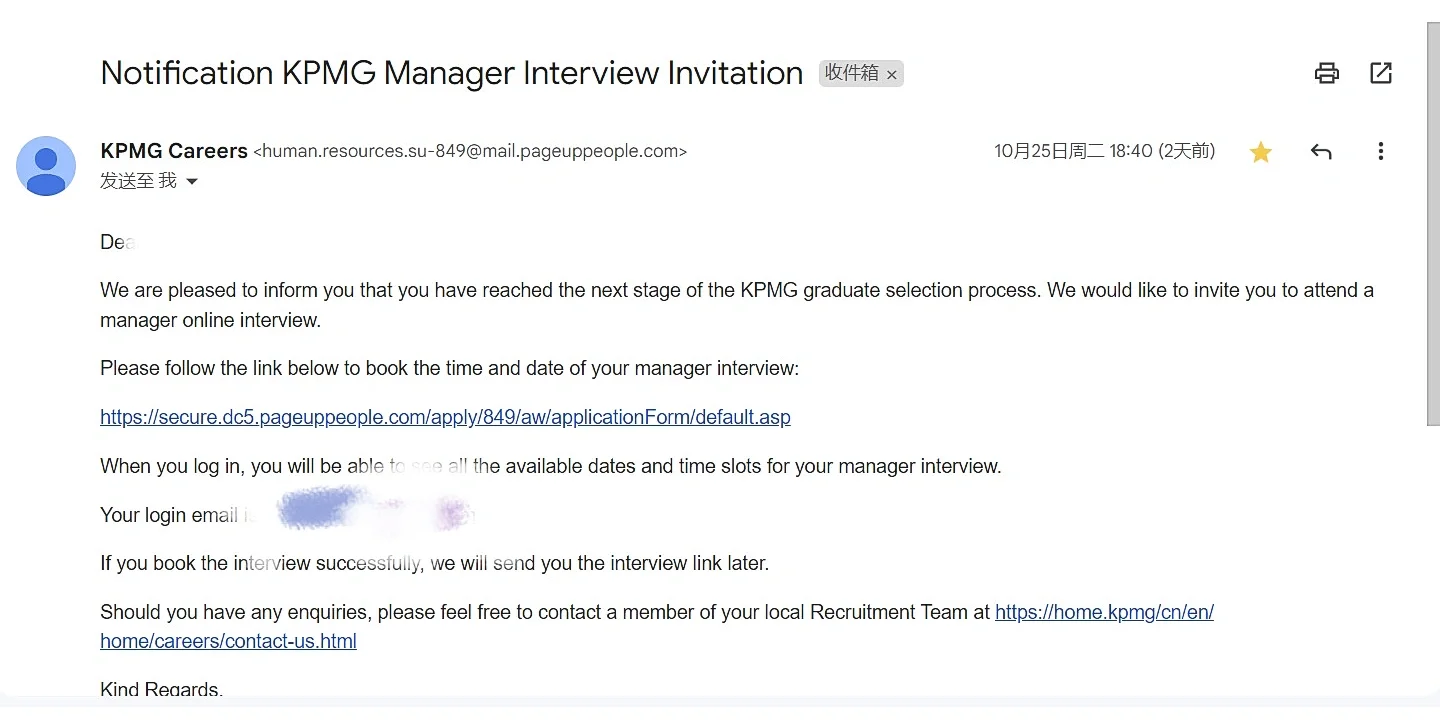Click the second line of contact-us.html link
The width and height of the screenshot is (1440, 720).
point(228,641)
